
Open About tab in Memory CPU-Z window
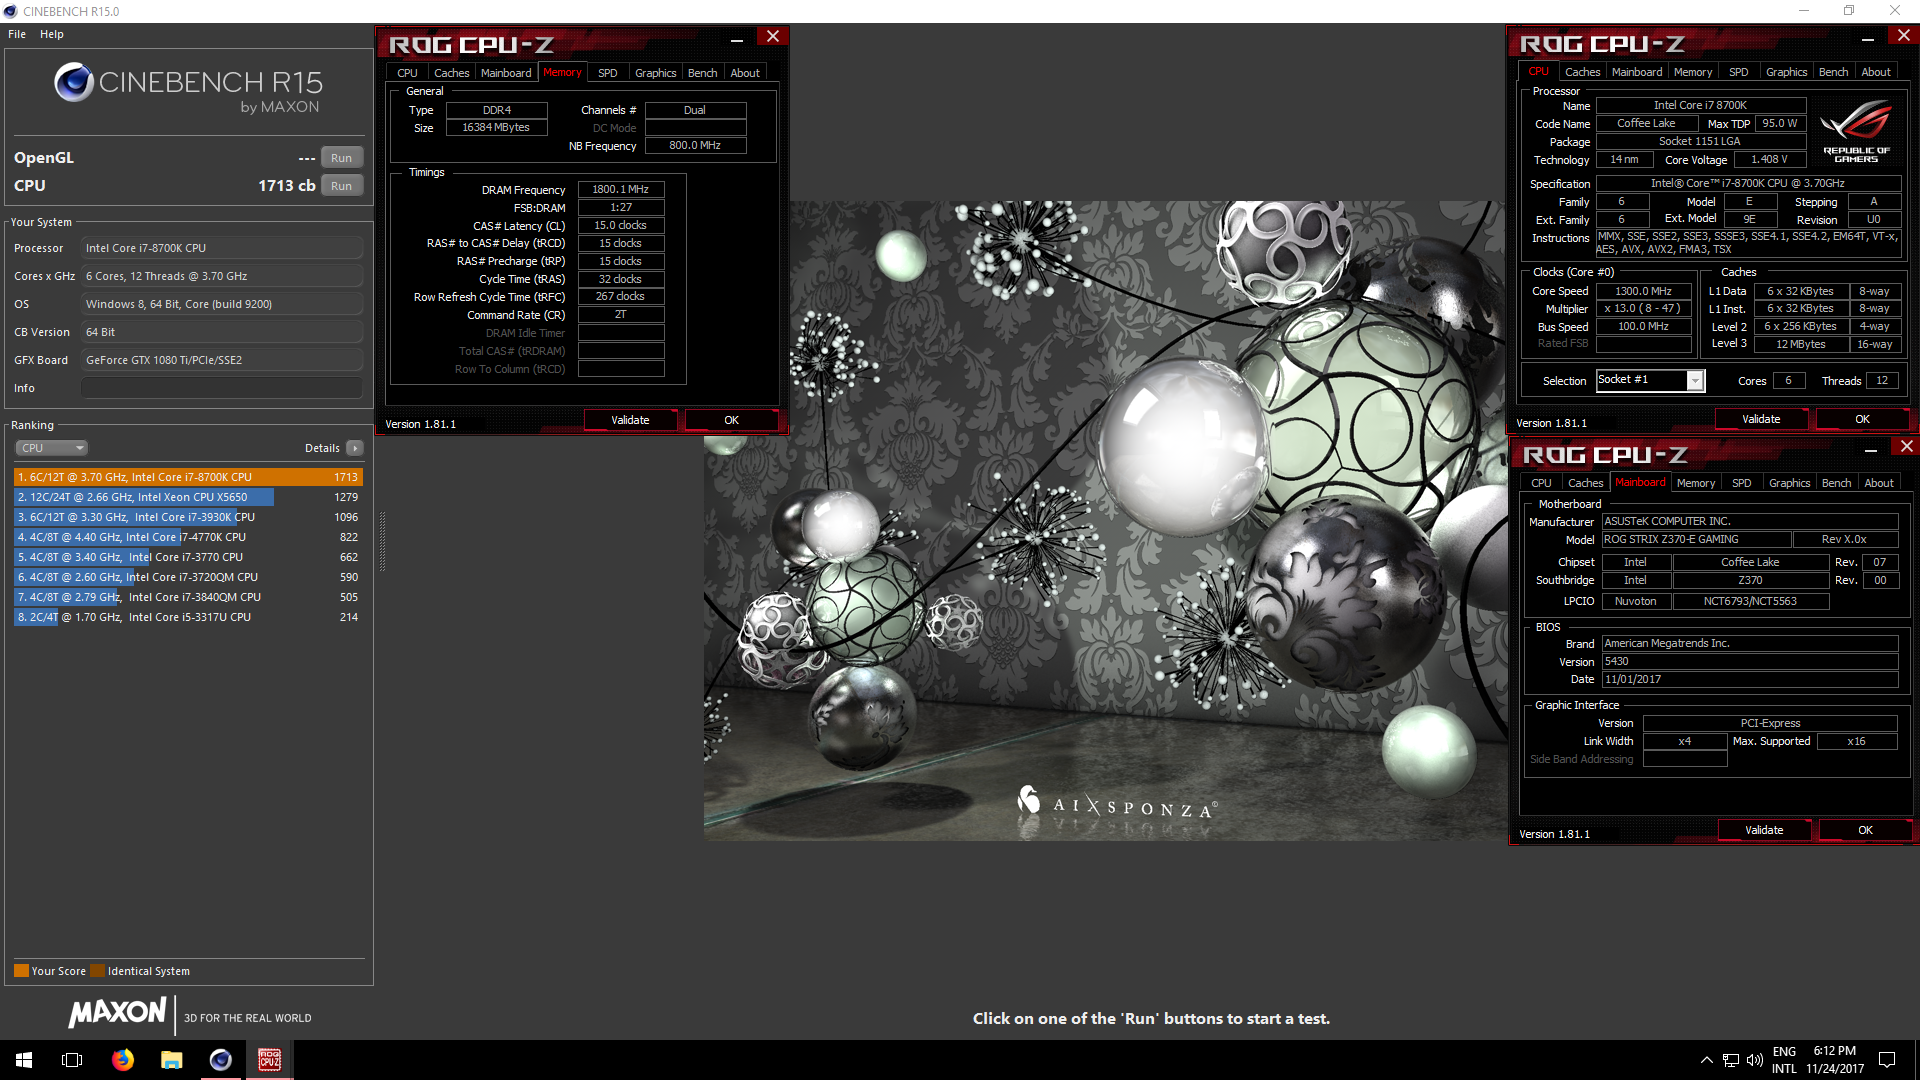pyautogui.click(x=744, y=73)
